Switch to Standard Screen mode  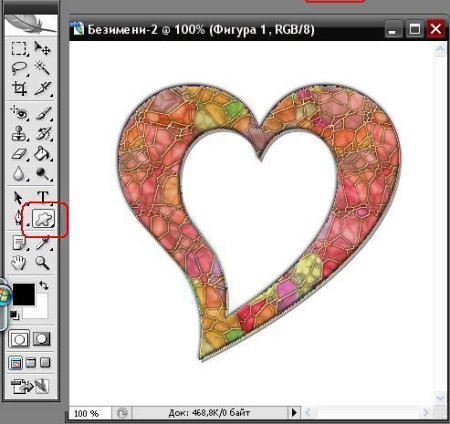pos(15,363)
